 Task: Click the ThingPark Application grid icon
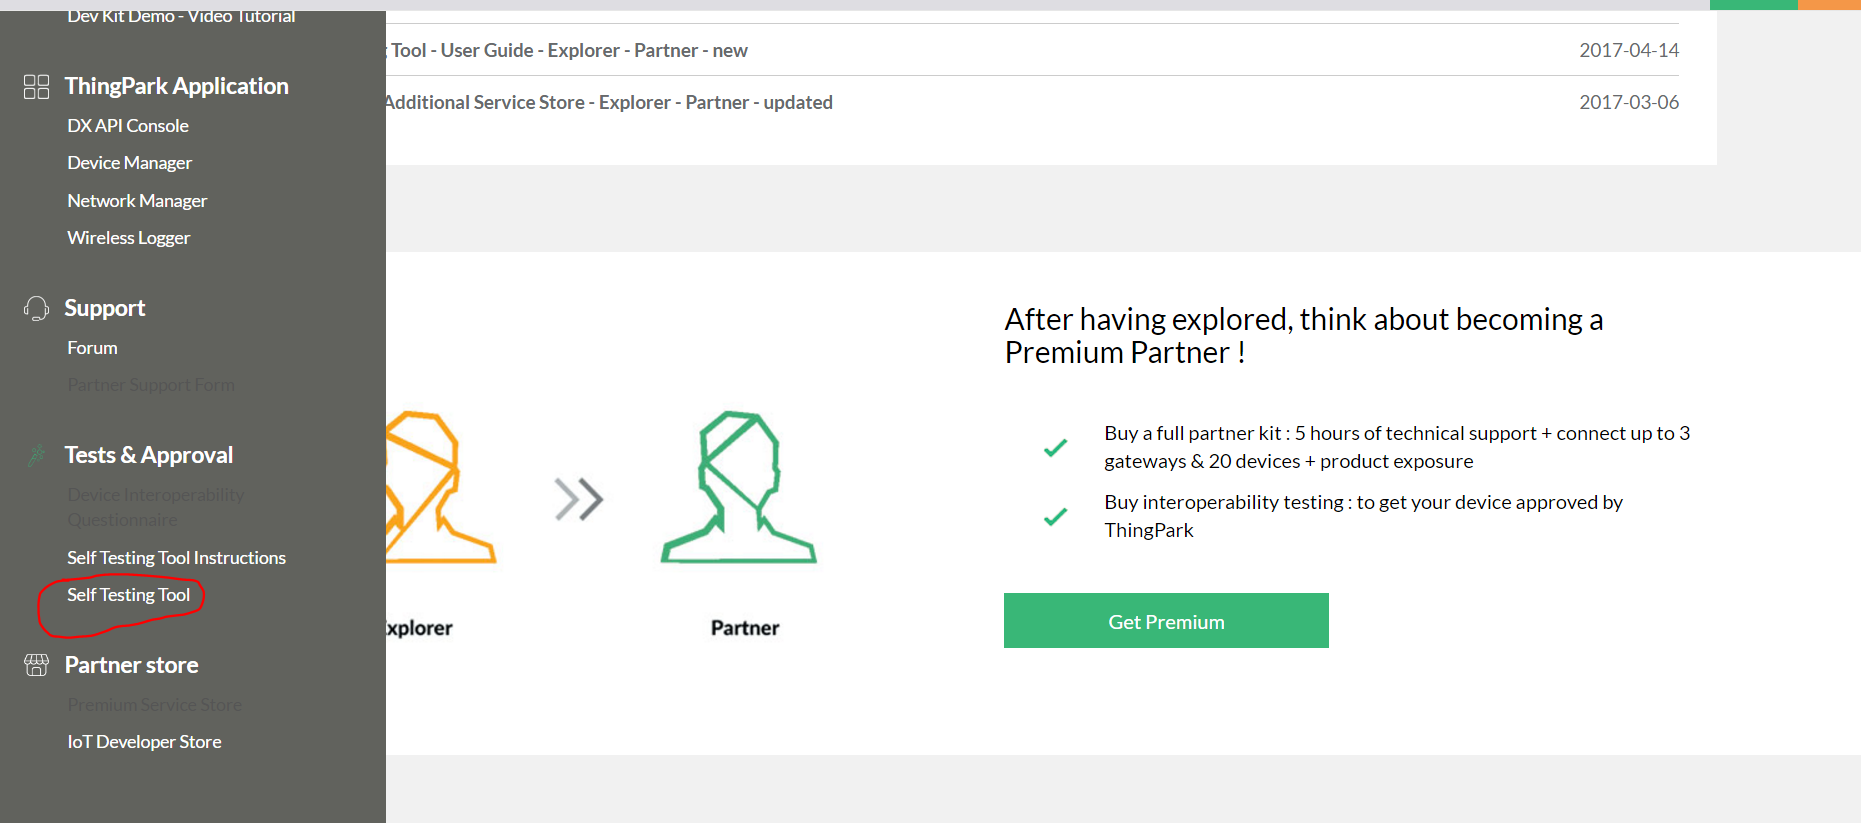coord(36,87)
